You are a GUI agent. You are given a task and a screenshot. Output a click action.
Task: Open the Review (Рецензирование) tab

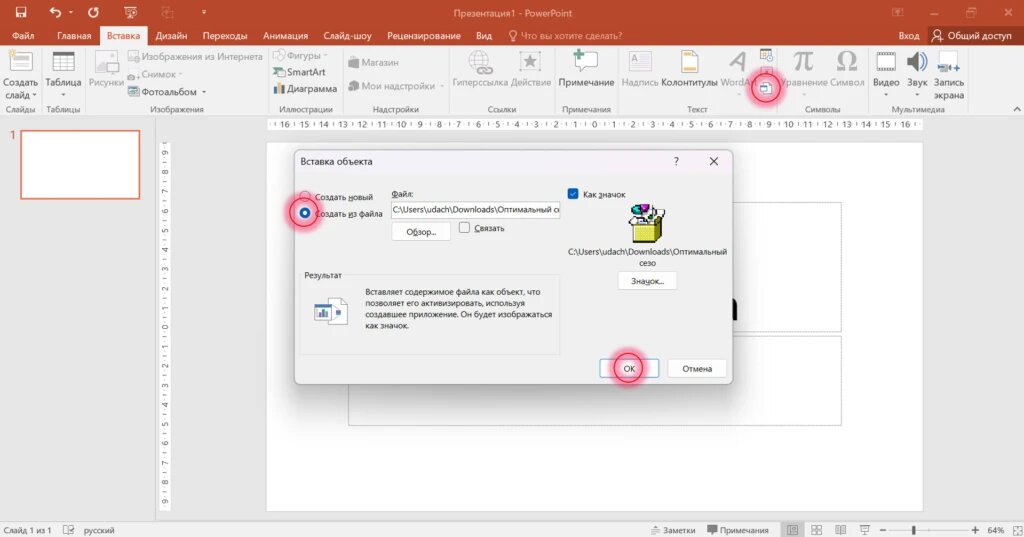click(424, 35)
